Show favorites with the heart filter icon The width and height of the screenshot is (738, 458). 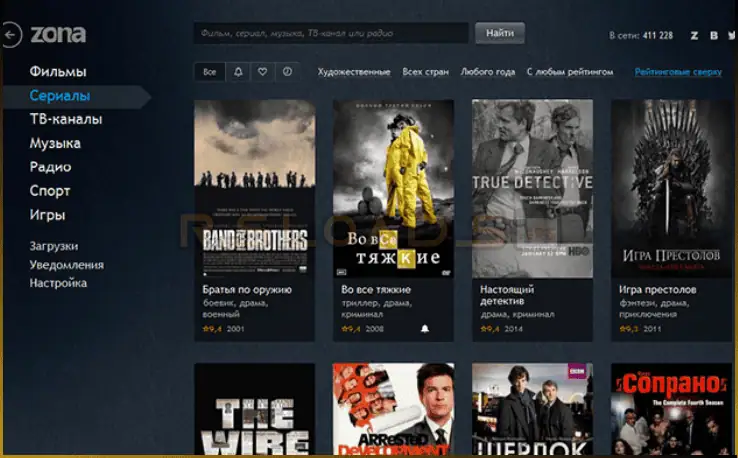point(263,72)
